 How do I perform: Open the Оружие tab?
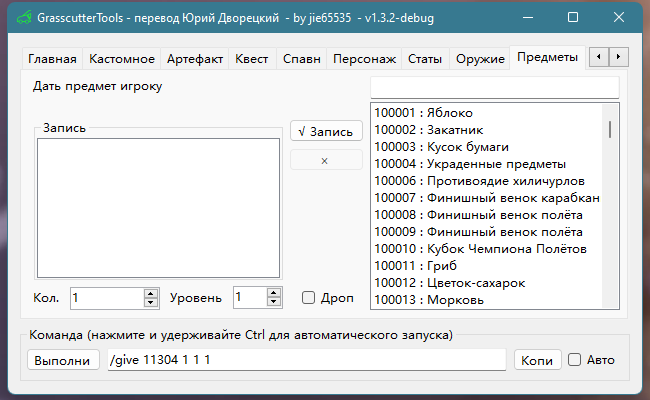480,59
